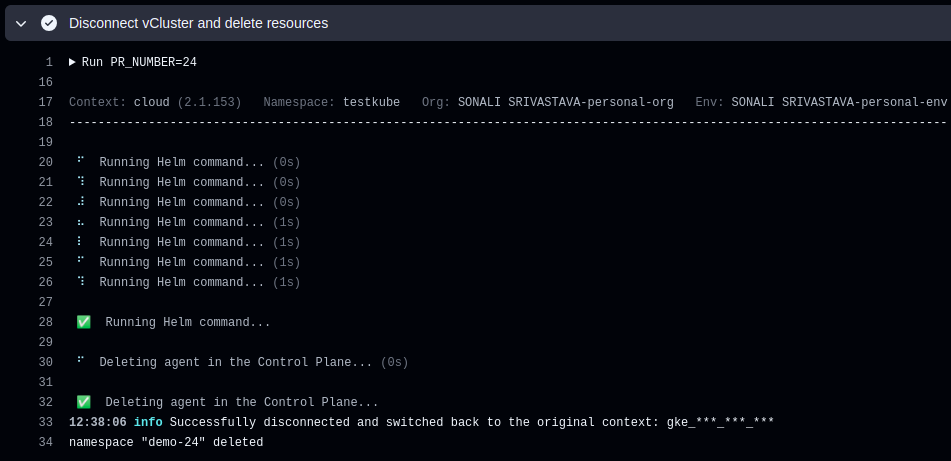Select log line number 34
This screenshot has height=461, width=951.
point(45,442)
